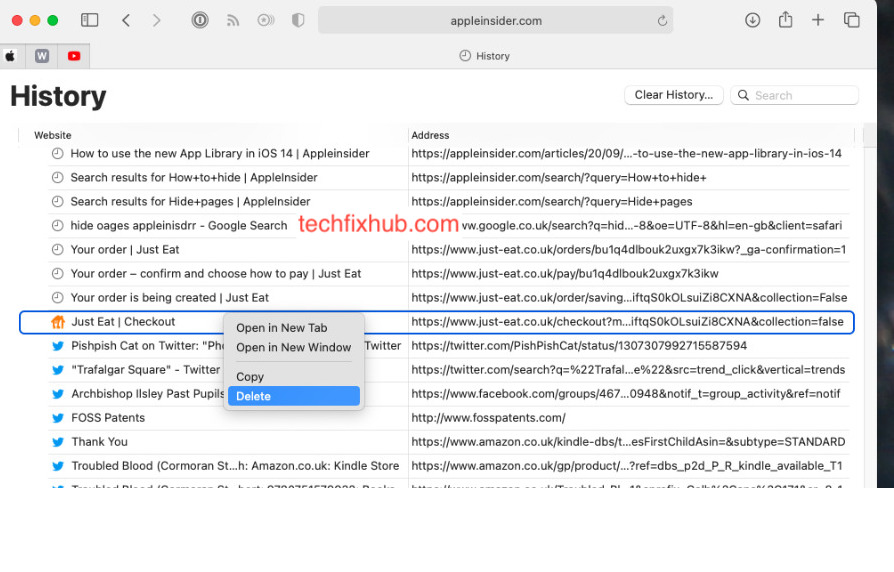Click the Twitter icon beside Thank You
The image size is (894, 572).
click(x=58, y=442)
